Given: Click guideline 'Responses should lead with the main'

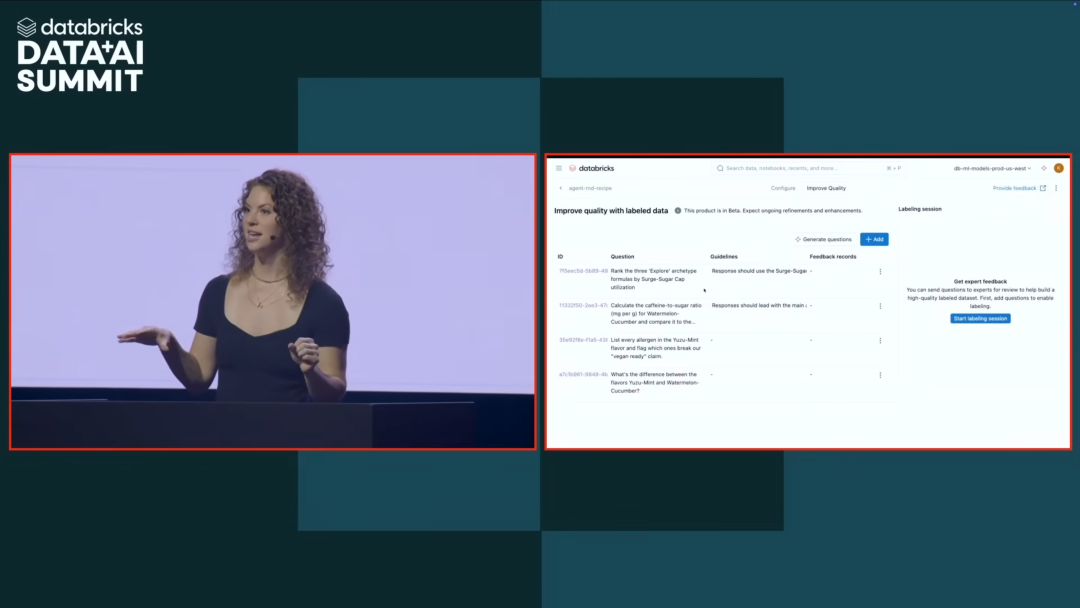Looking at the screenshot, I should click(758, 306).
